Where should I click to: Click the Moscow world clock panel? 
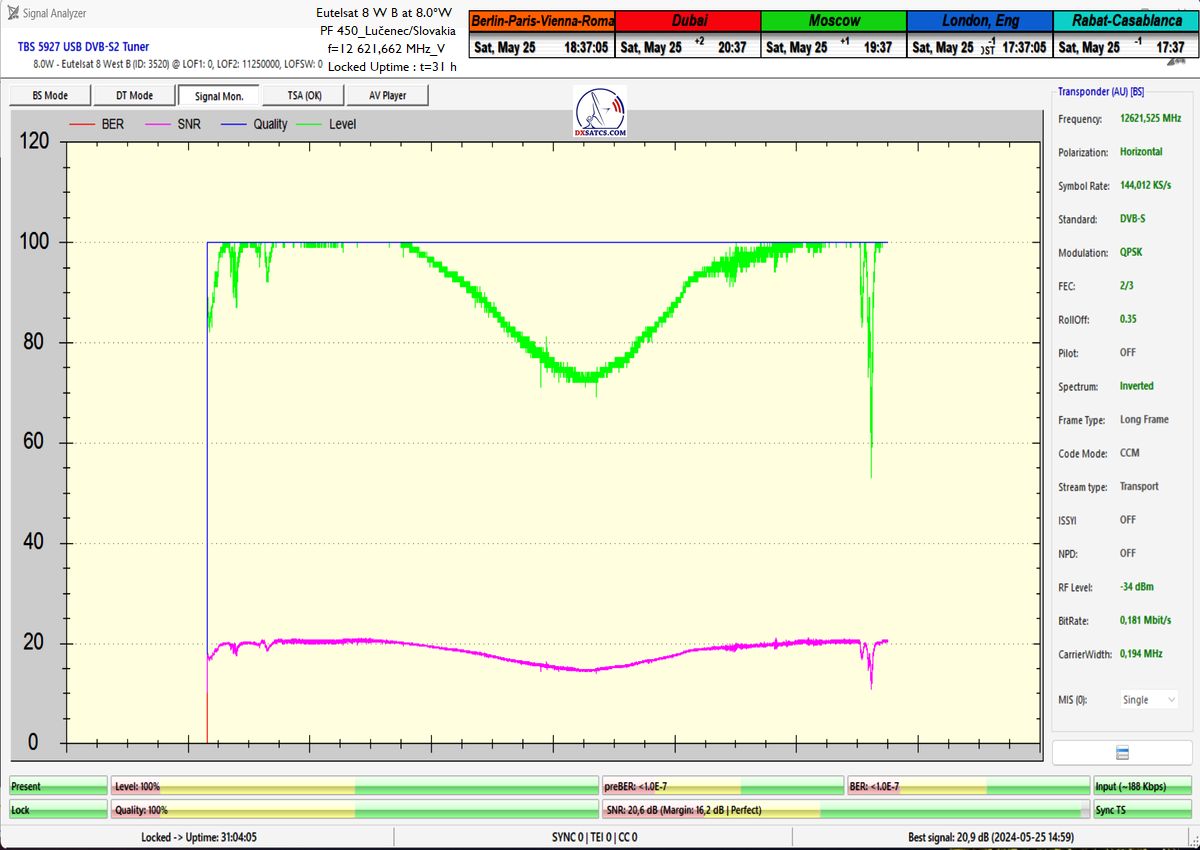tap(833, 35)
